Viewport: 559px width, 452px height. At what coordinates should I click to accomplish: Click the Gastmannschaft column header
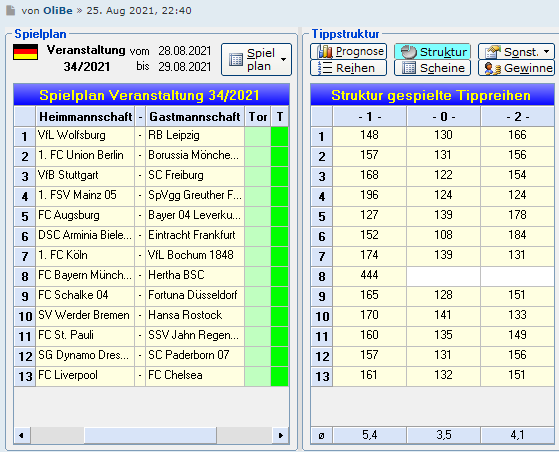[195, 116]
